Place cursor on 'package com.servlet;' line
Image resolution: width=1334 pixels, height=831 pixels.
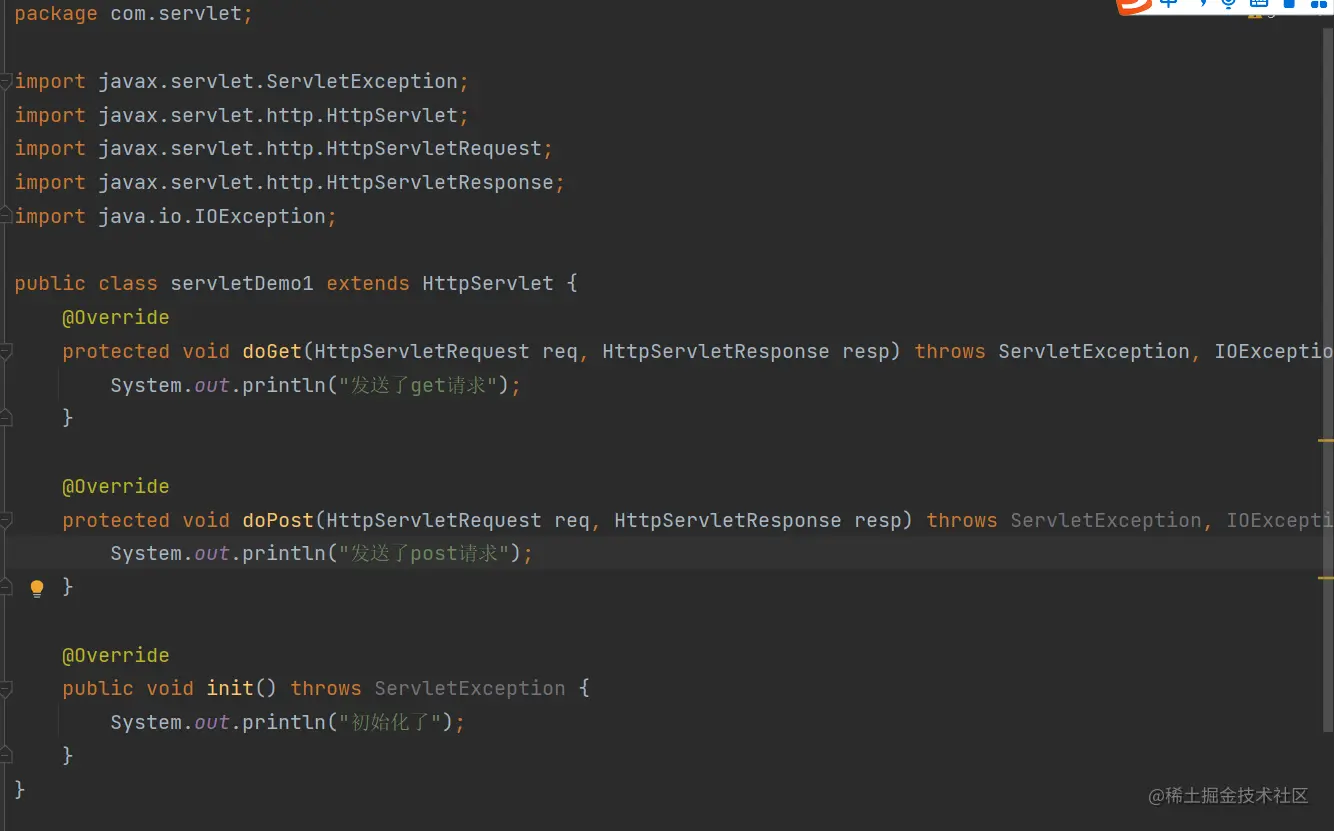[134, 14]
